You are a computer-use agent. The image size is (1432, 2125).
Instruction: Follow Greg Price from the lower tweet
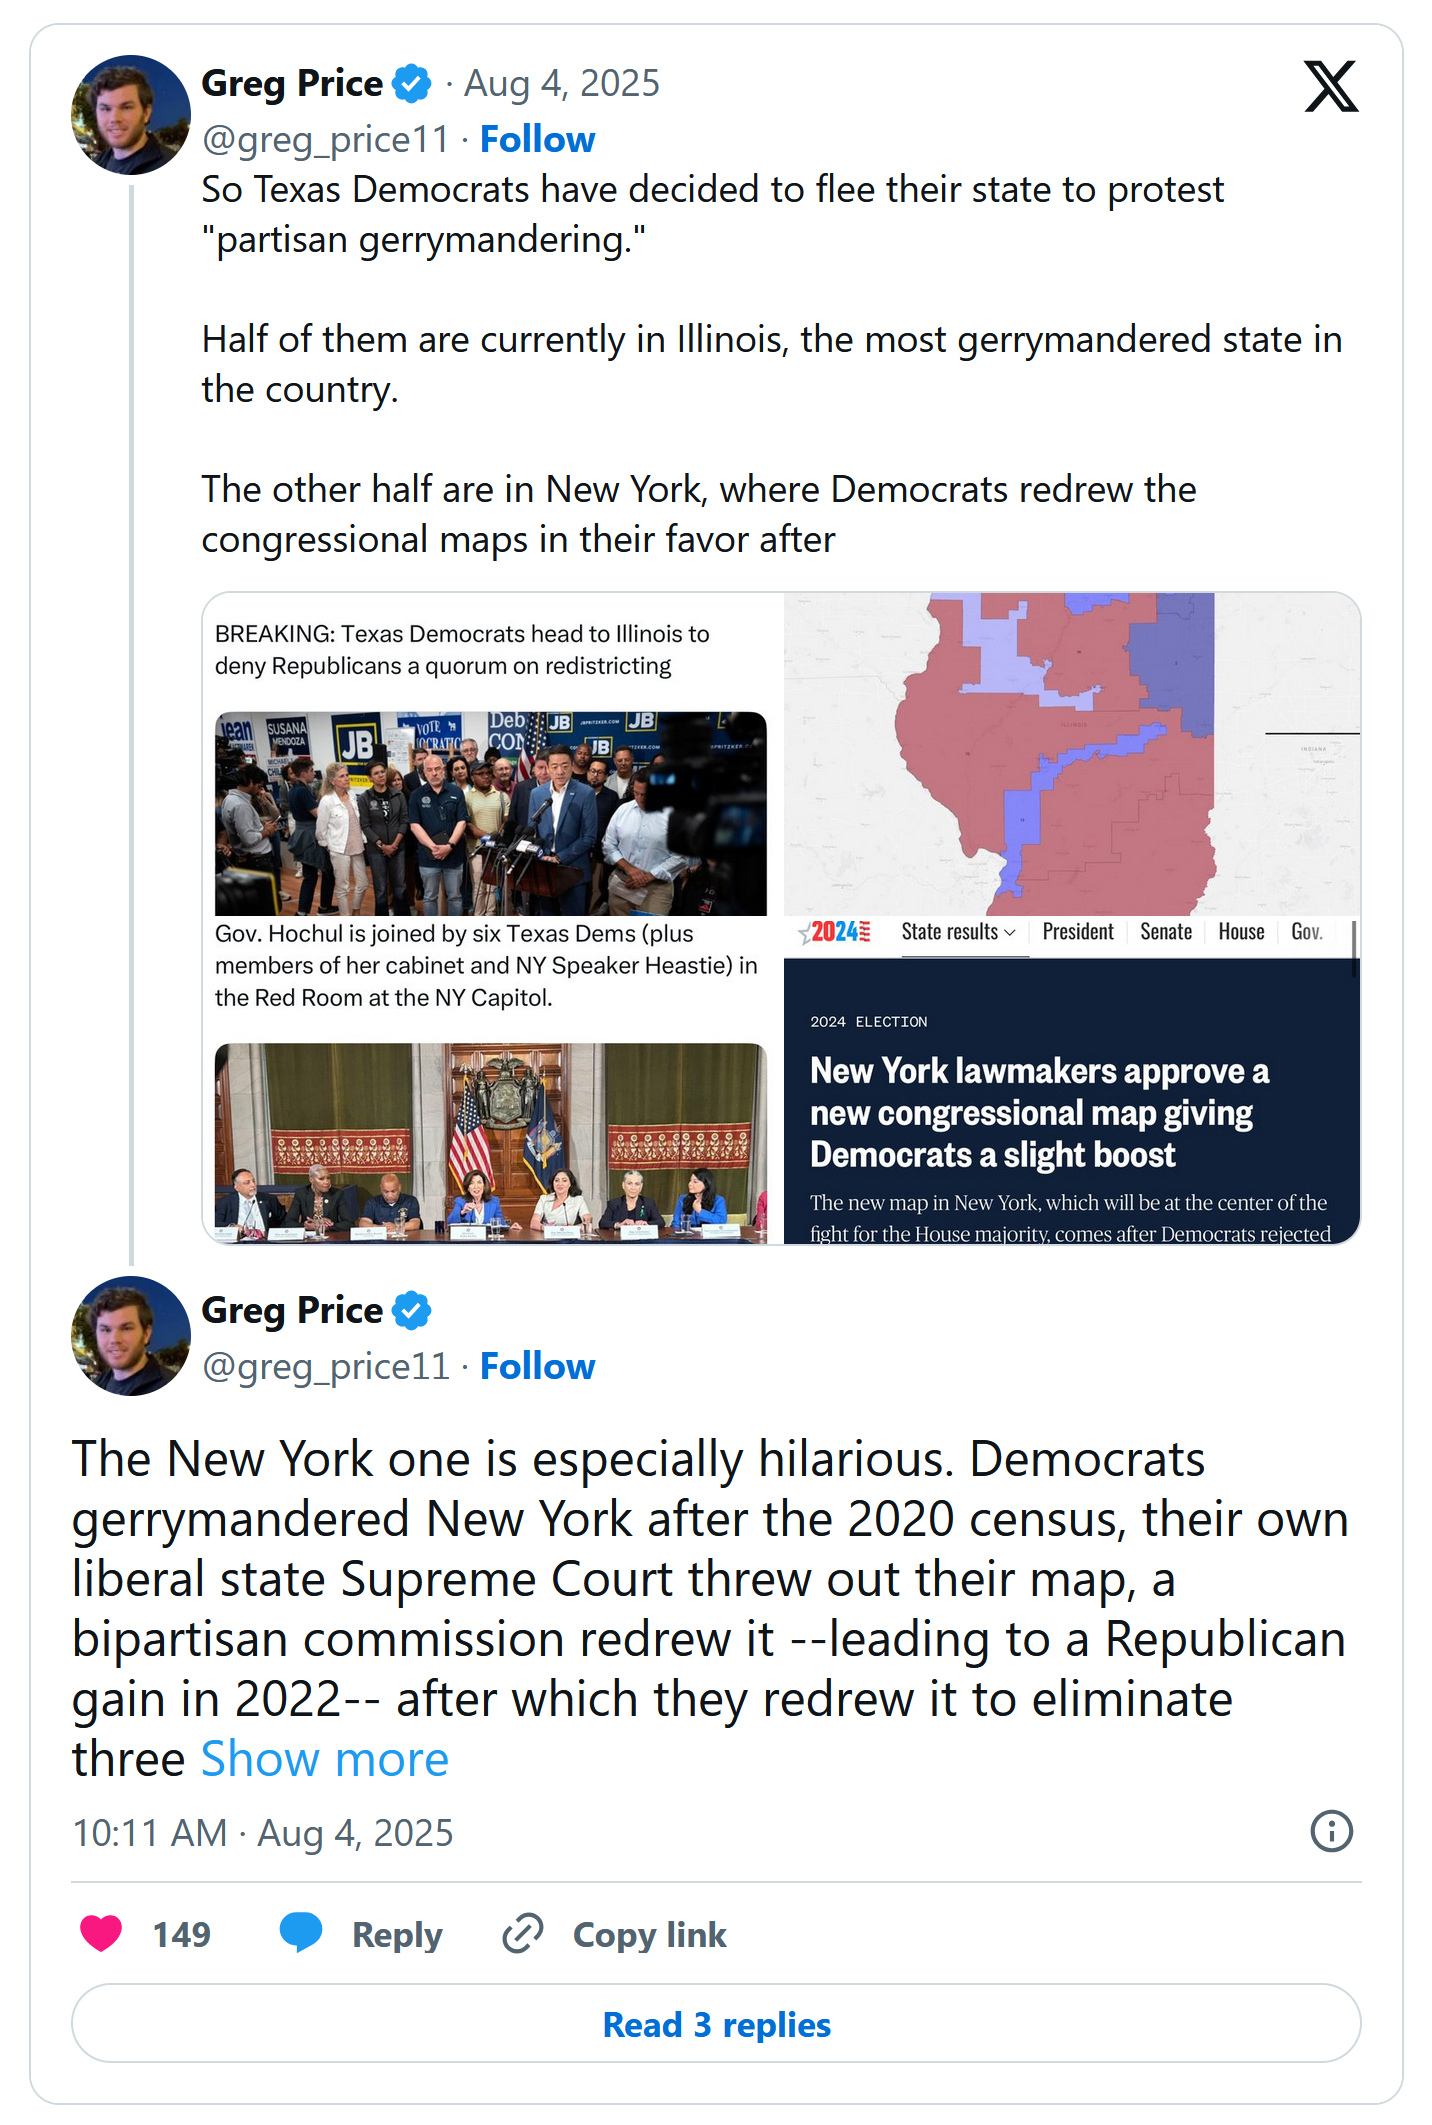tap(537, 1366)
